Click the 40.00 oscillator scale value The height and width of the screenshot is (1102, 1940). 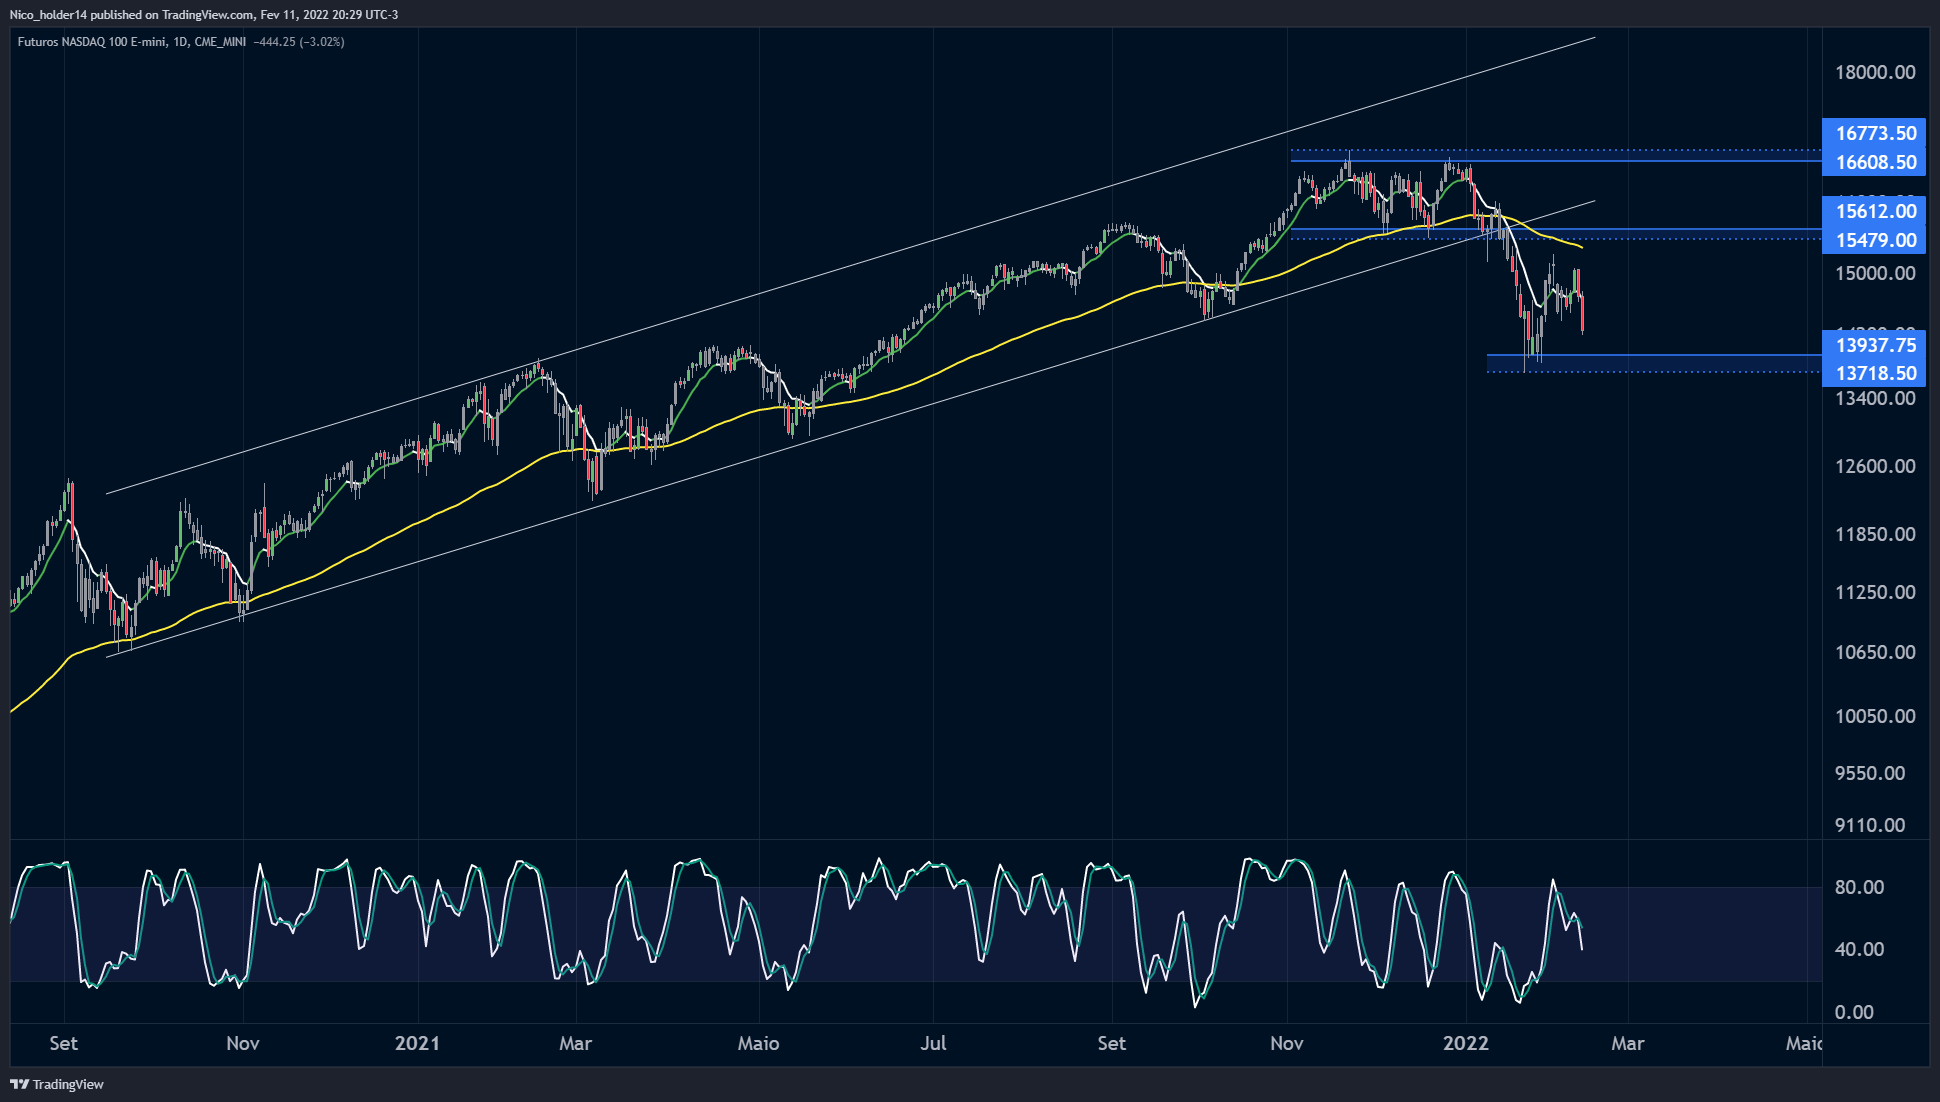[1859, 949]
